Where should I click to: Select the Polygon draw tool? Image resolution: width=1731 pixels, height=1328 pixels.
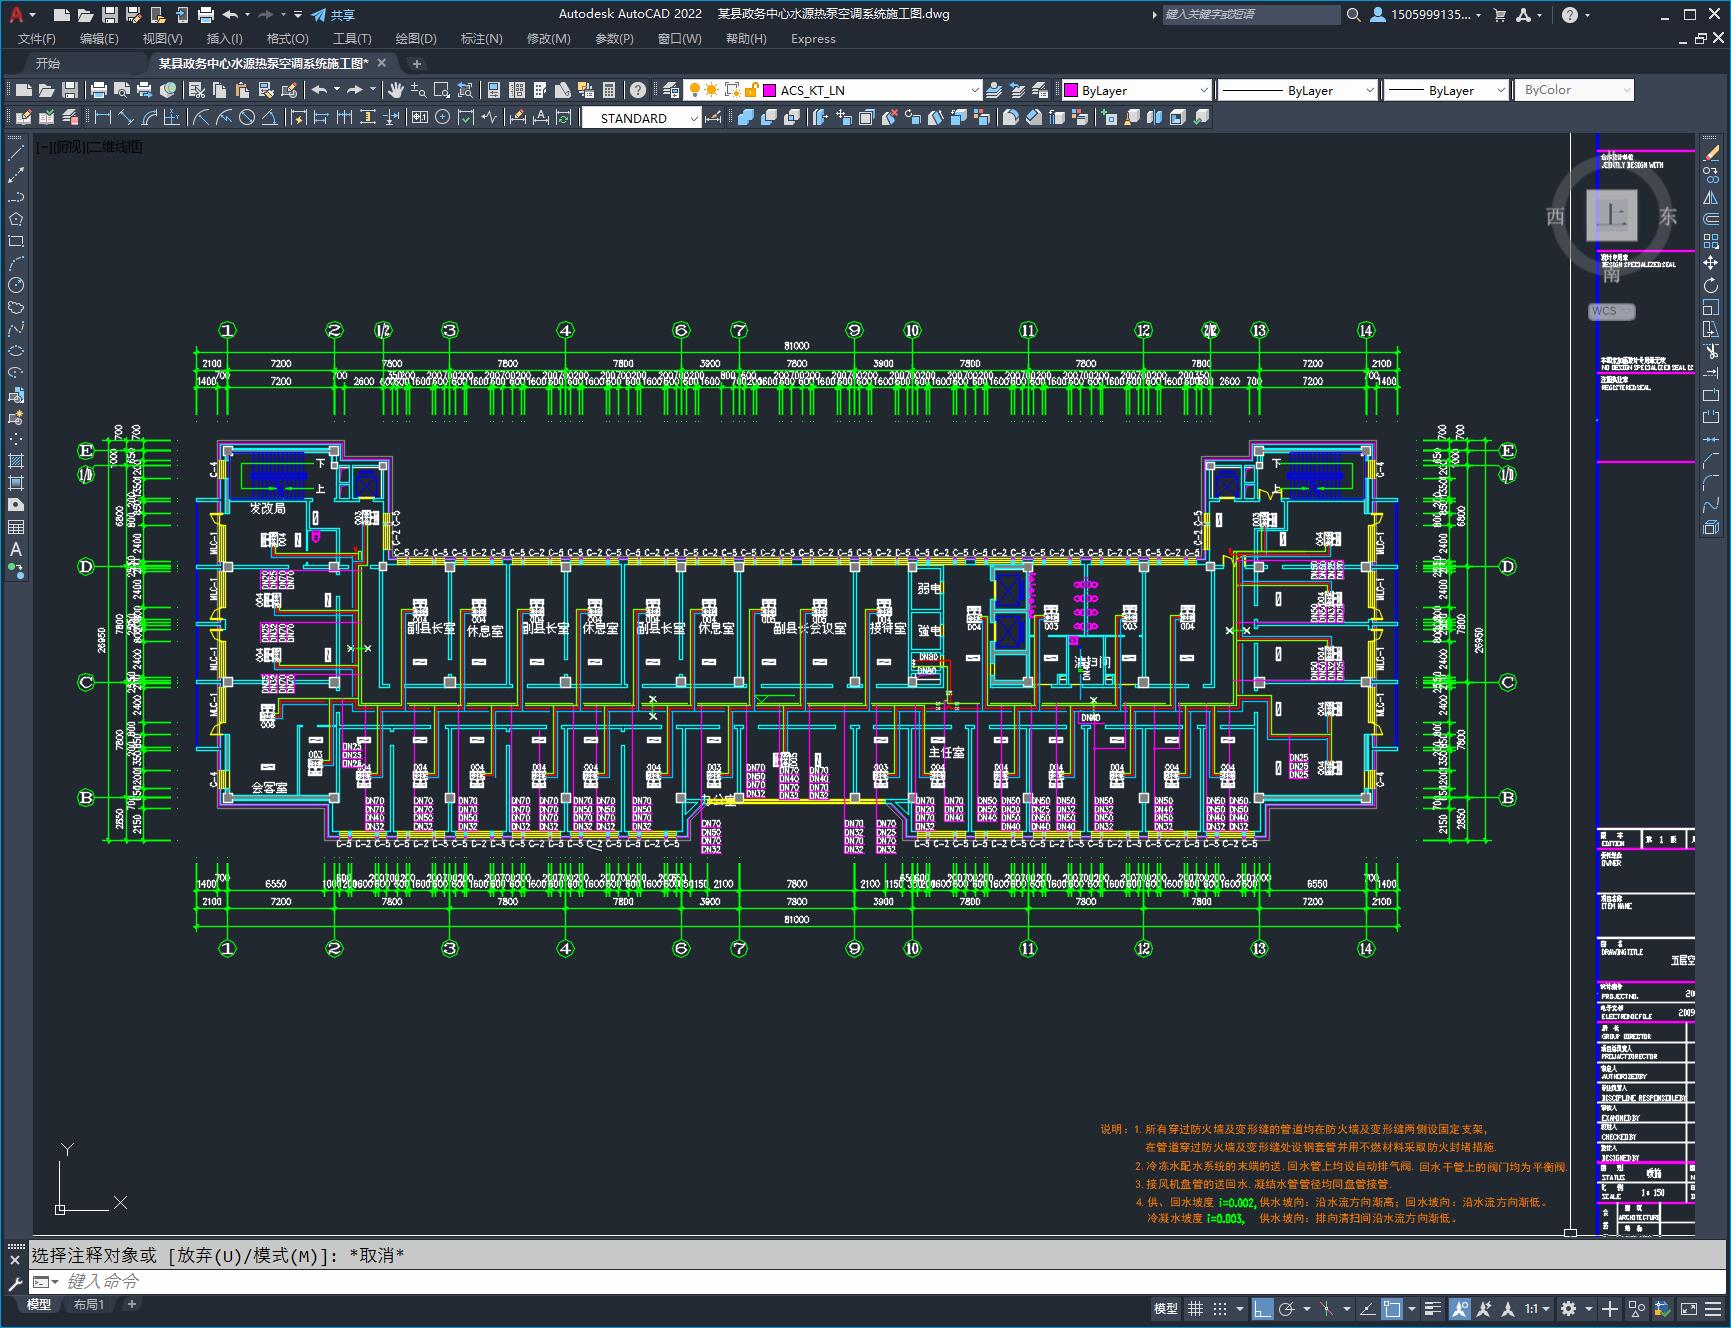[16, 219]
